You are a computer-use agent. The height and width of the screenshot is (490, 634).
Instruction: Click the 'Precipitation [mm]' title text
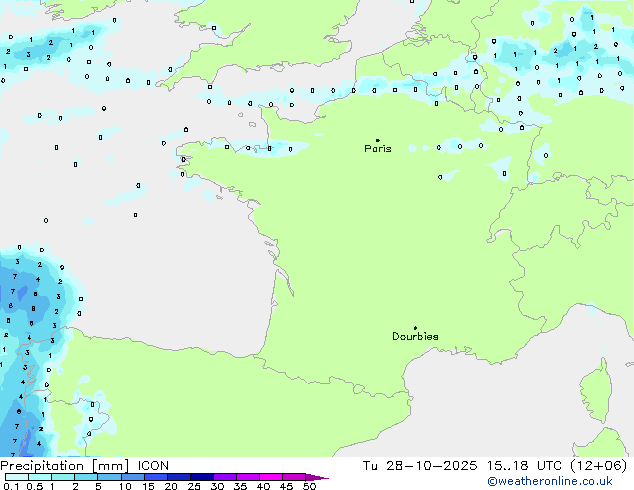click(x=65, y=466)
